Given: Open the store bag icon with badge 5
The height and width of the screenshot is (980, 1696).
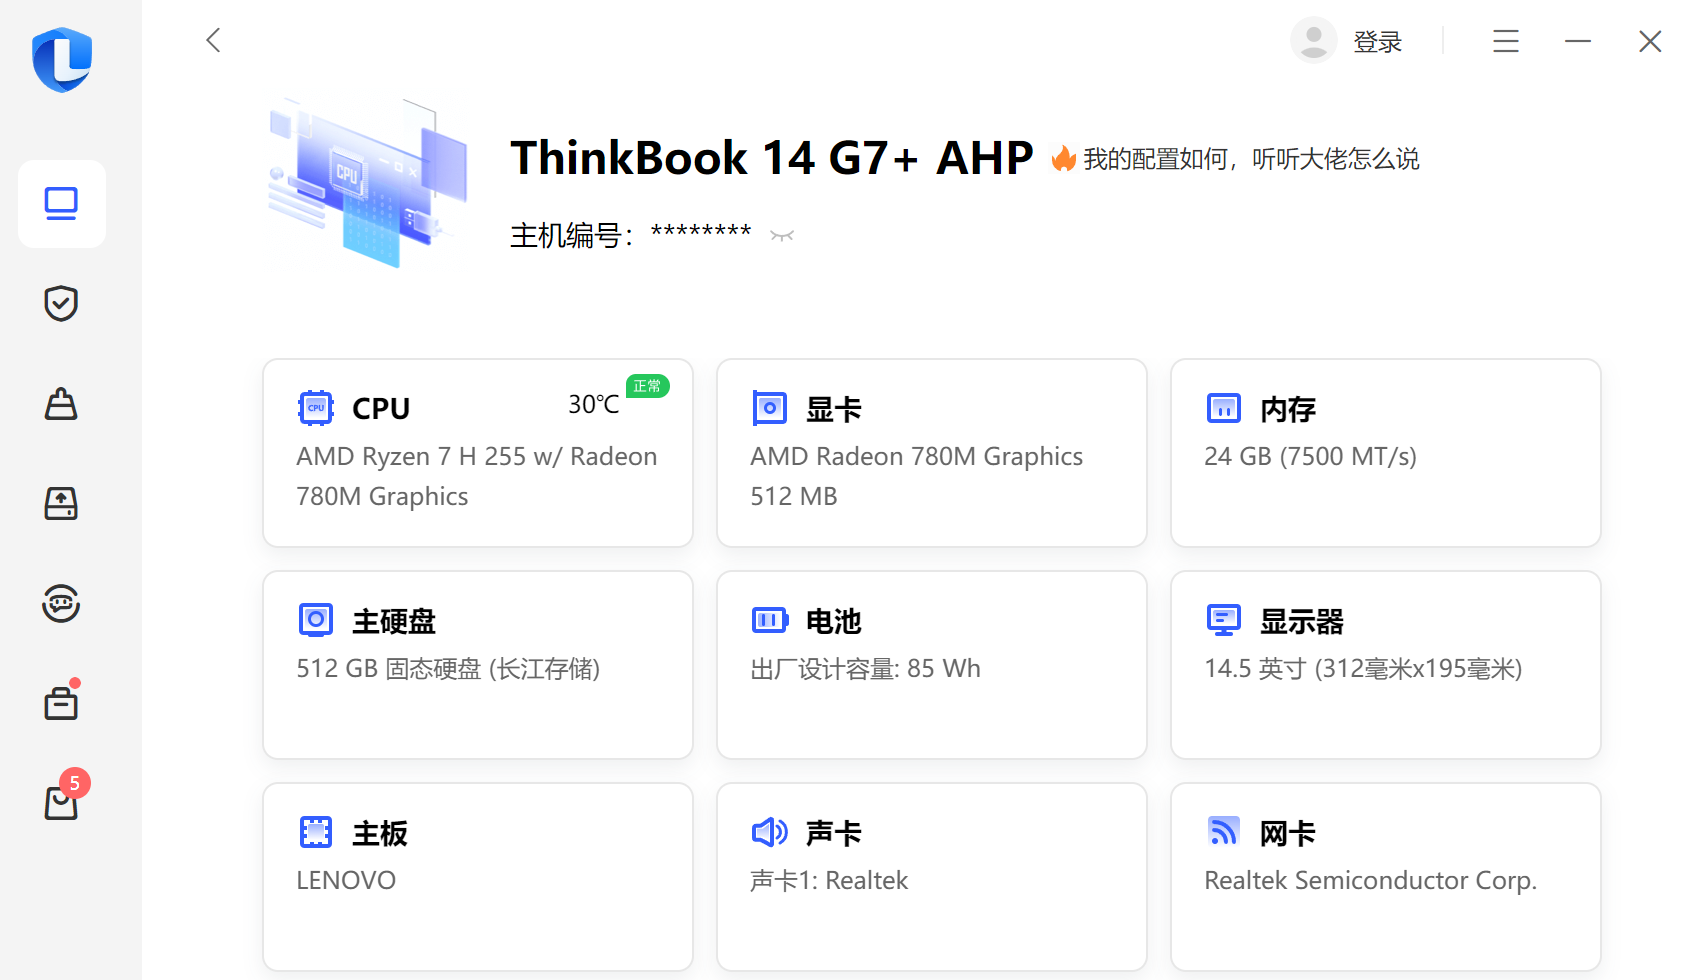Looking at the screenshot, I should [x=62, y=802].
